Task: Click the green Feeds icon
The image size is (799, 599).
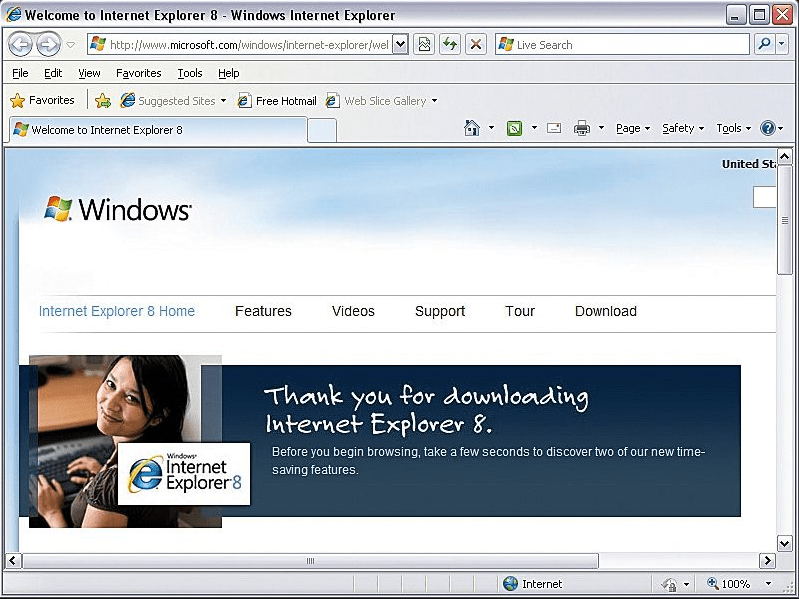Action: click(514, 128)
